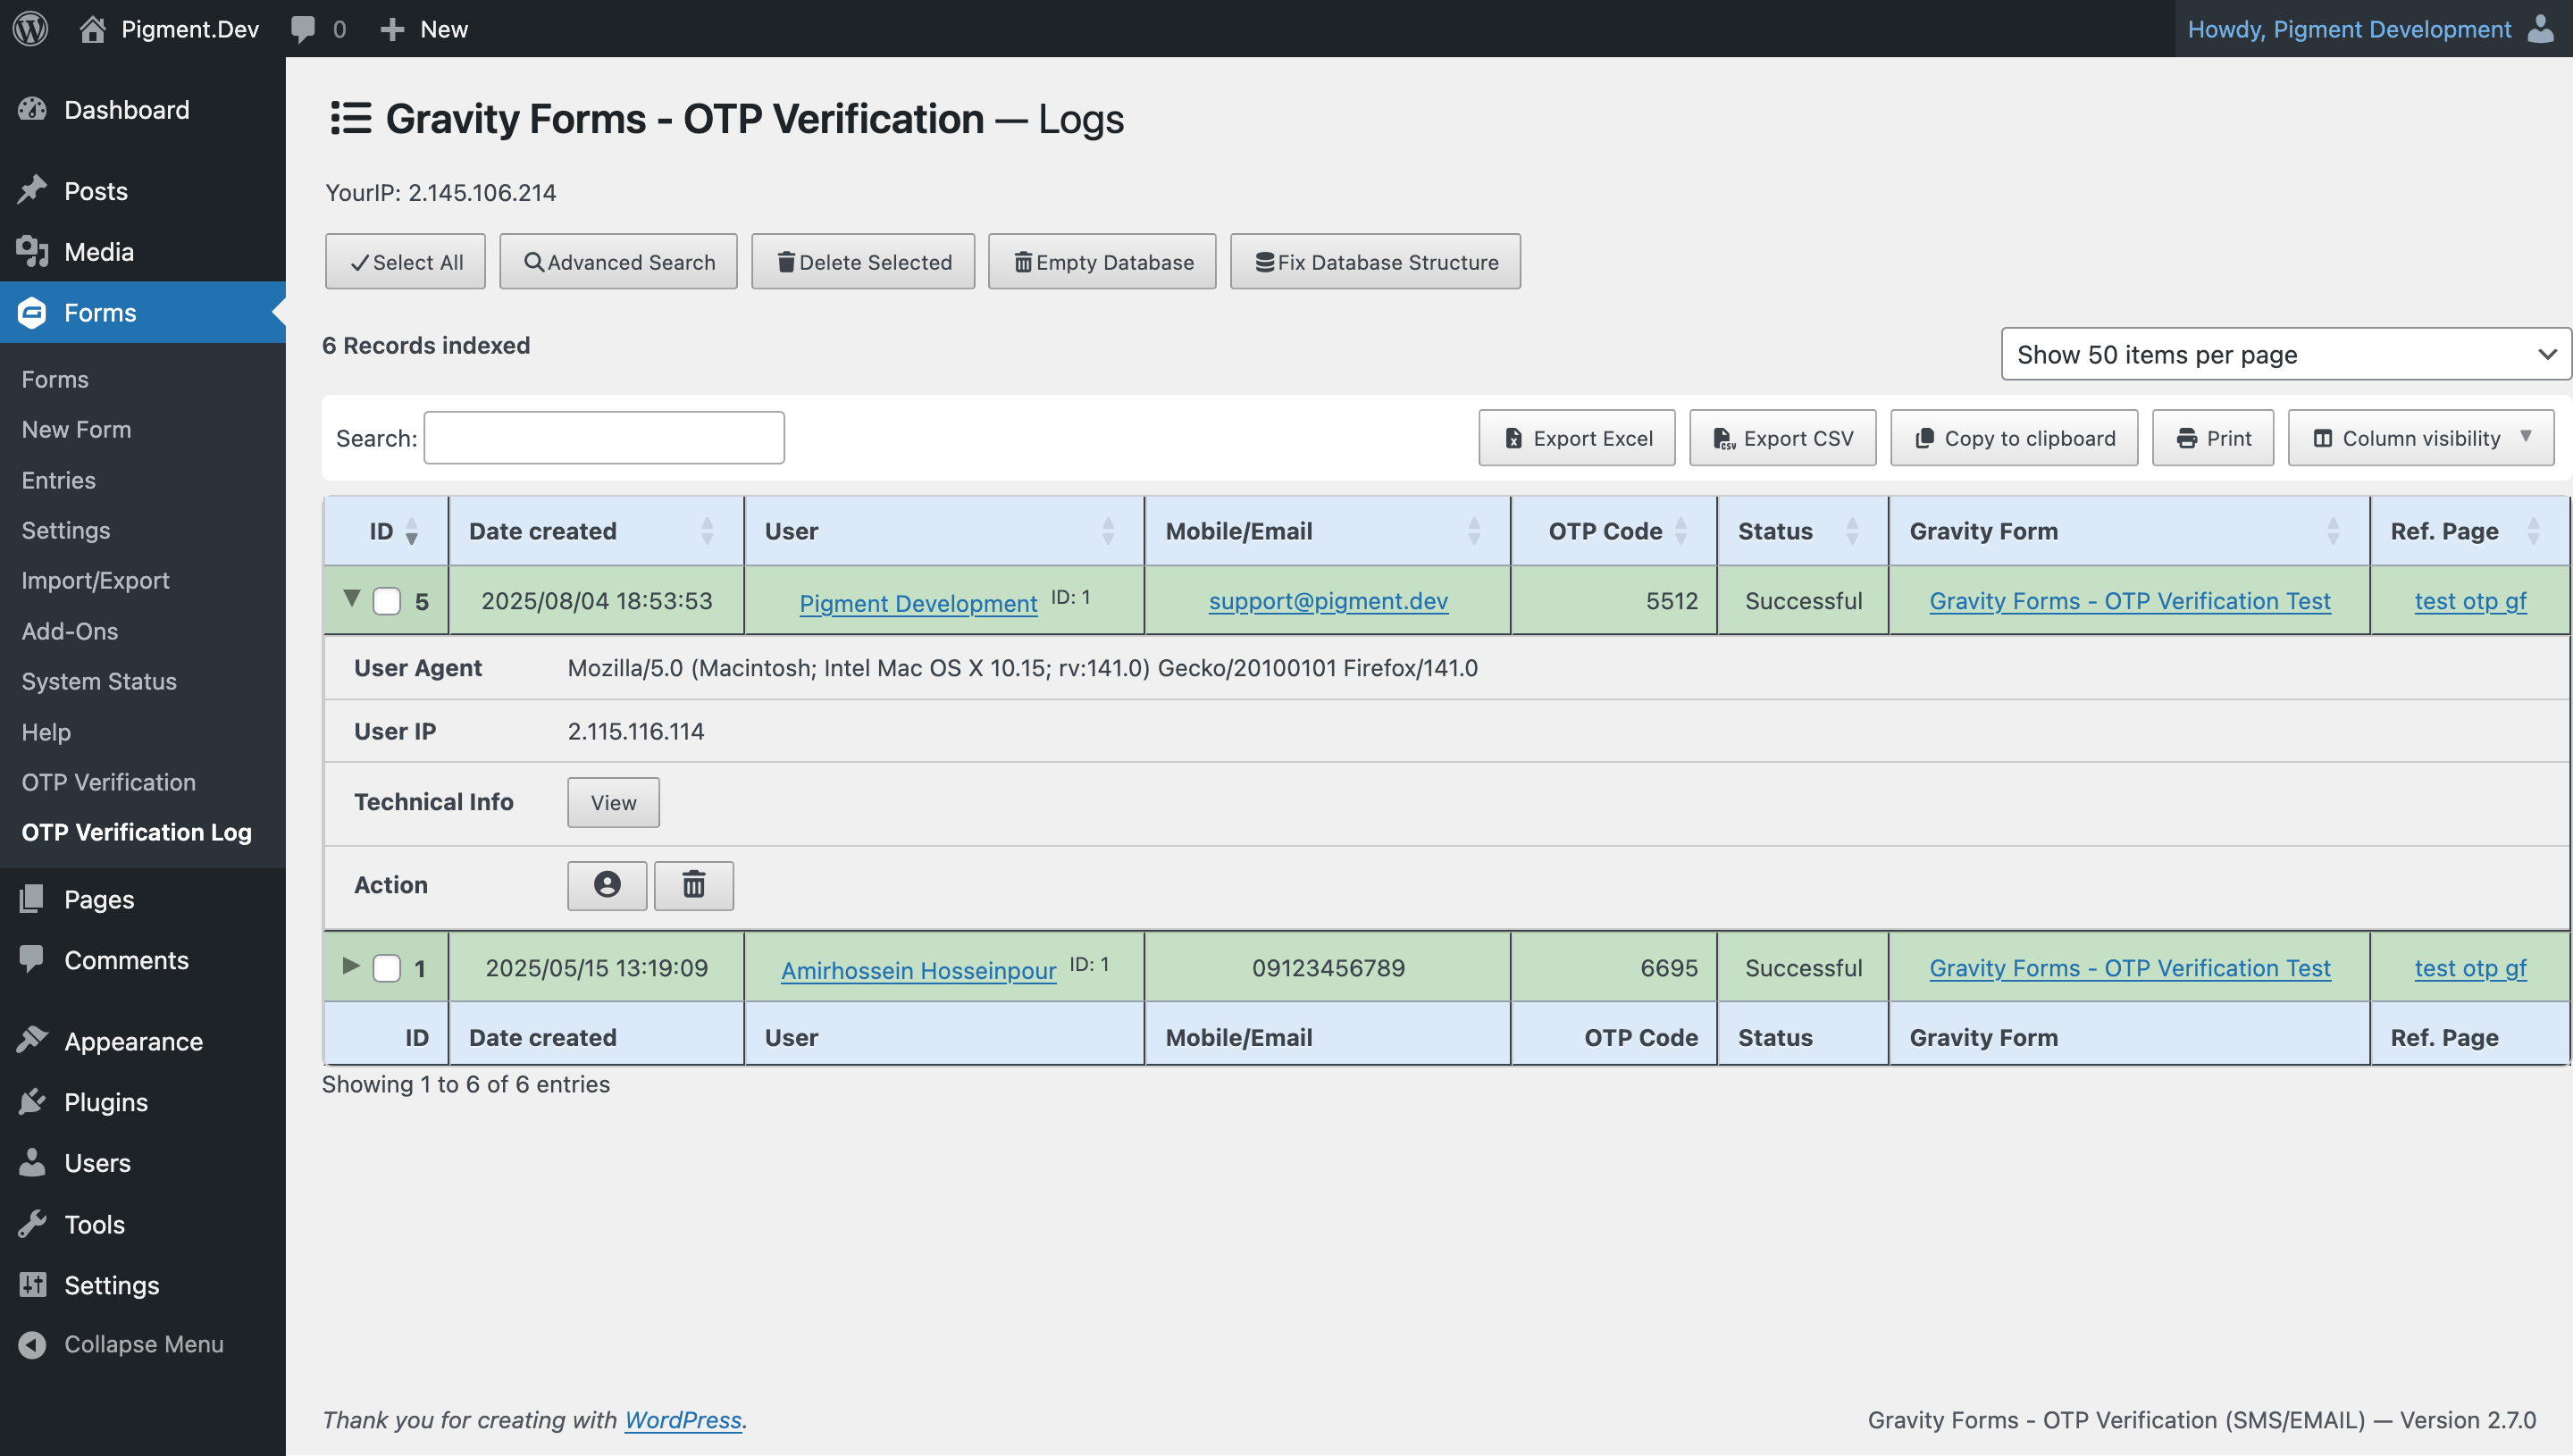This screenshot has width=2573, height=1456.
Task: Click the user avatar icon at top right
Action: (2540, 28)
